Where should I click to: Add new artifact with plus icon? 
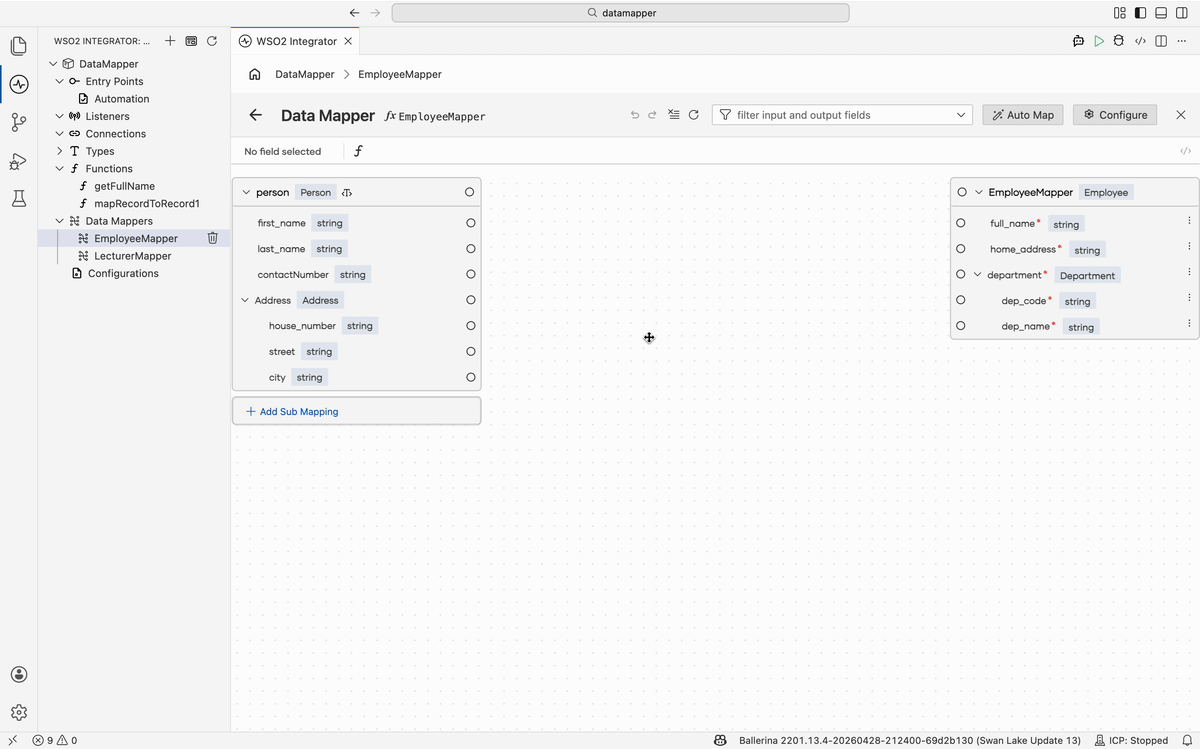(x=170, y=41)
